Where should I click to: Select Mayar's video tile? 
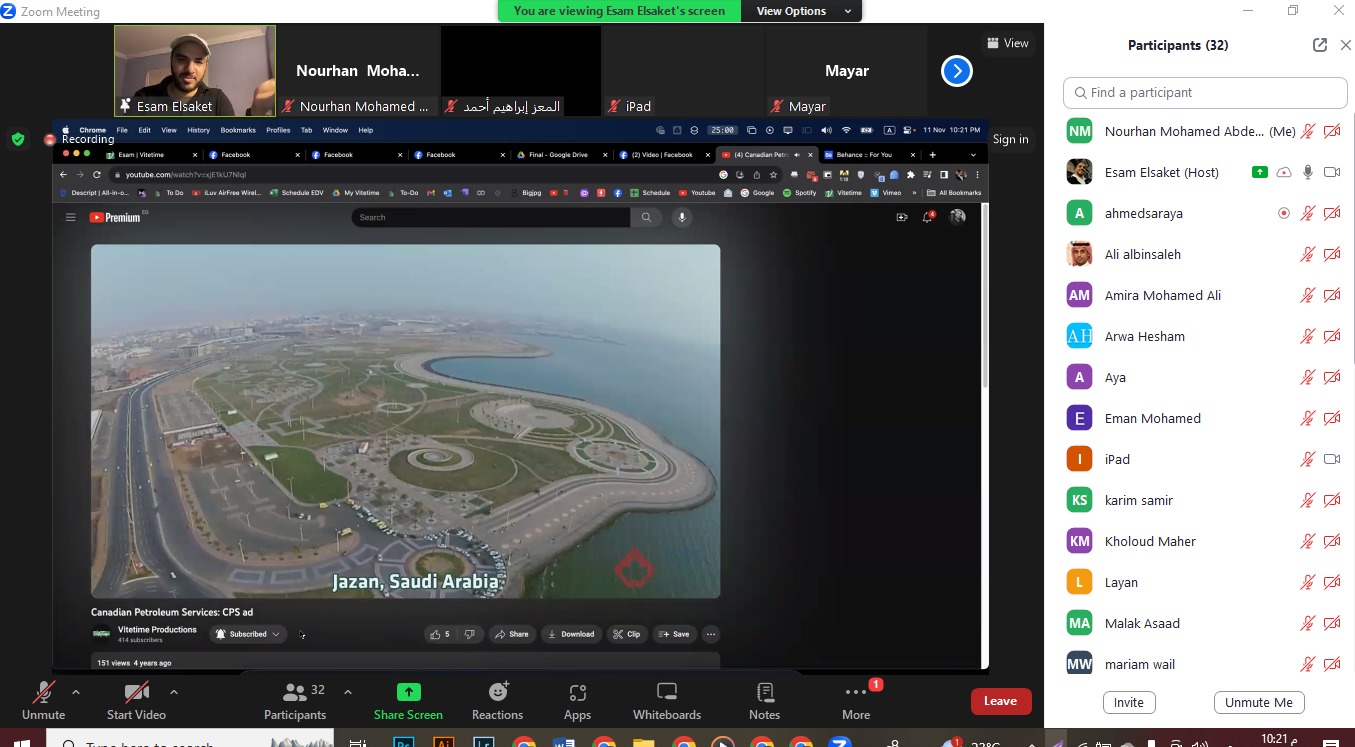[x=846, y=71]
